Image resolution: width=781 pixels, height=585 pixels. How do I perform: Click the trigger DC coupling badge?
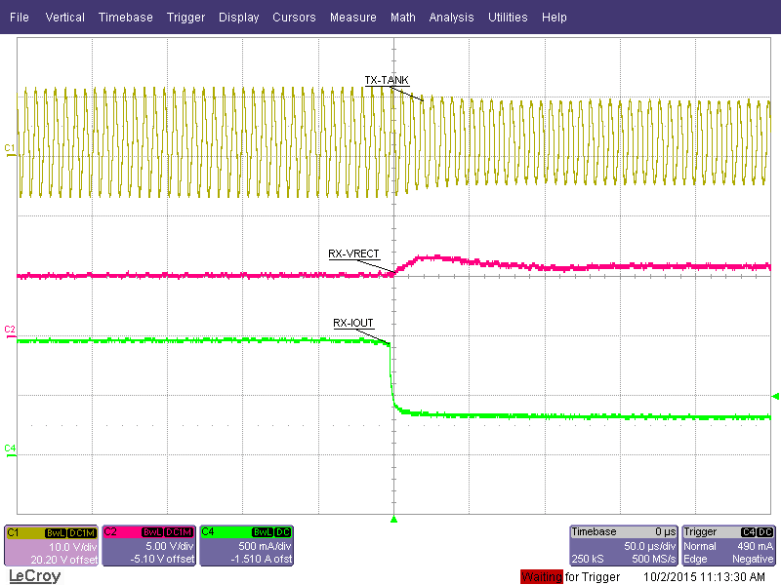(765, 532)
